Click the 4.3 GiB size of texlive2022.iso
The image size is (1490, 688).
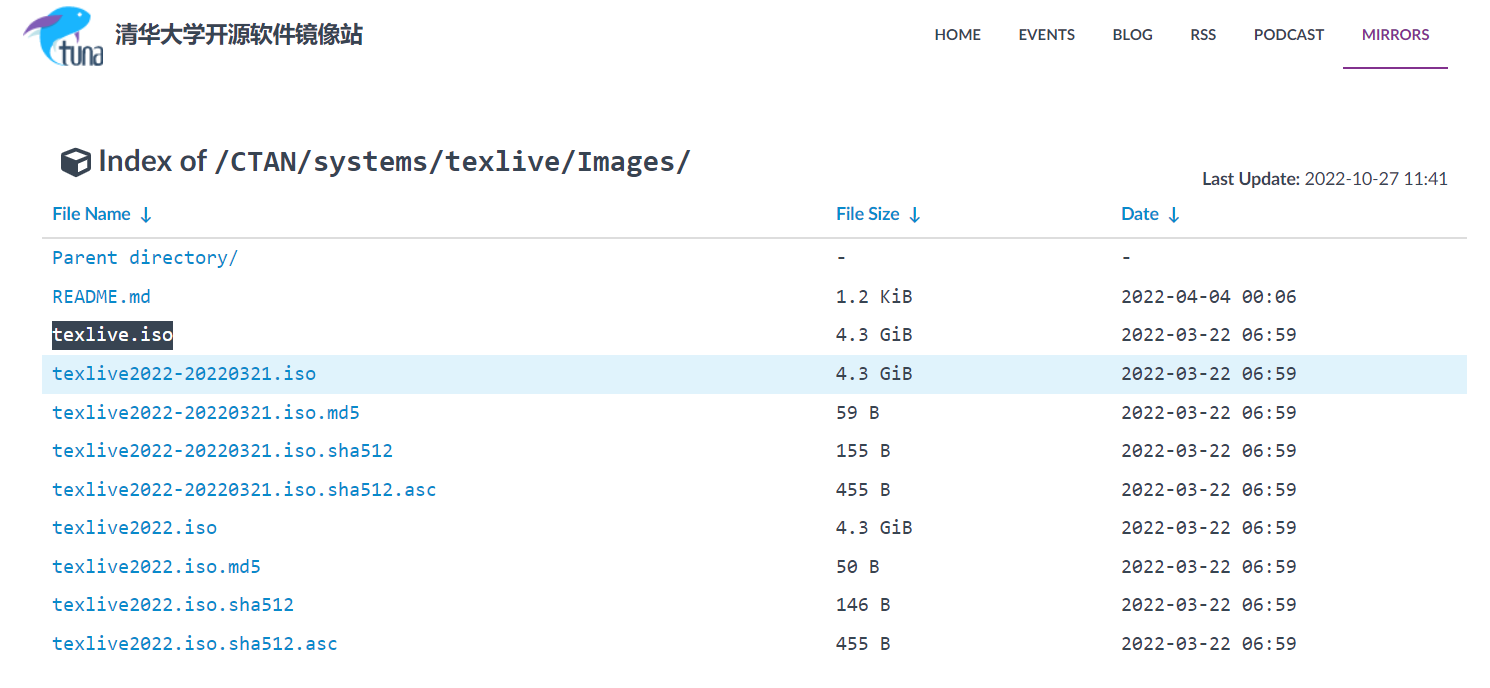874,528
